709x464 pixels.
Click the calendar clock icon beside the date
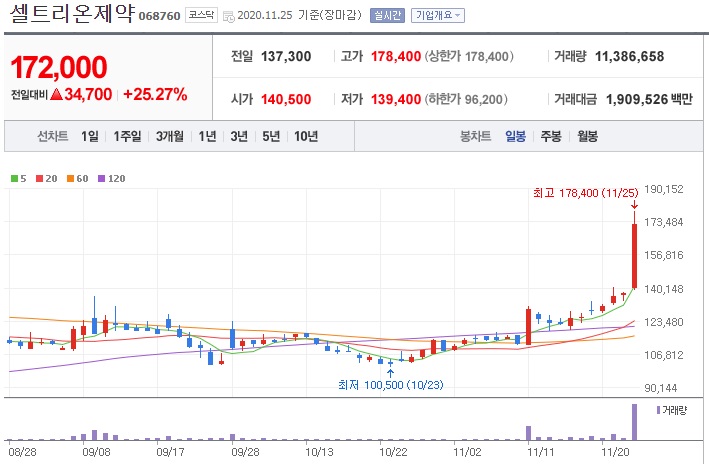pos(228,17)
